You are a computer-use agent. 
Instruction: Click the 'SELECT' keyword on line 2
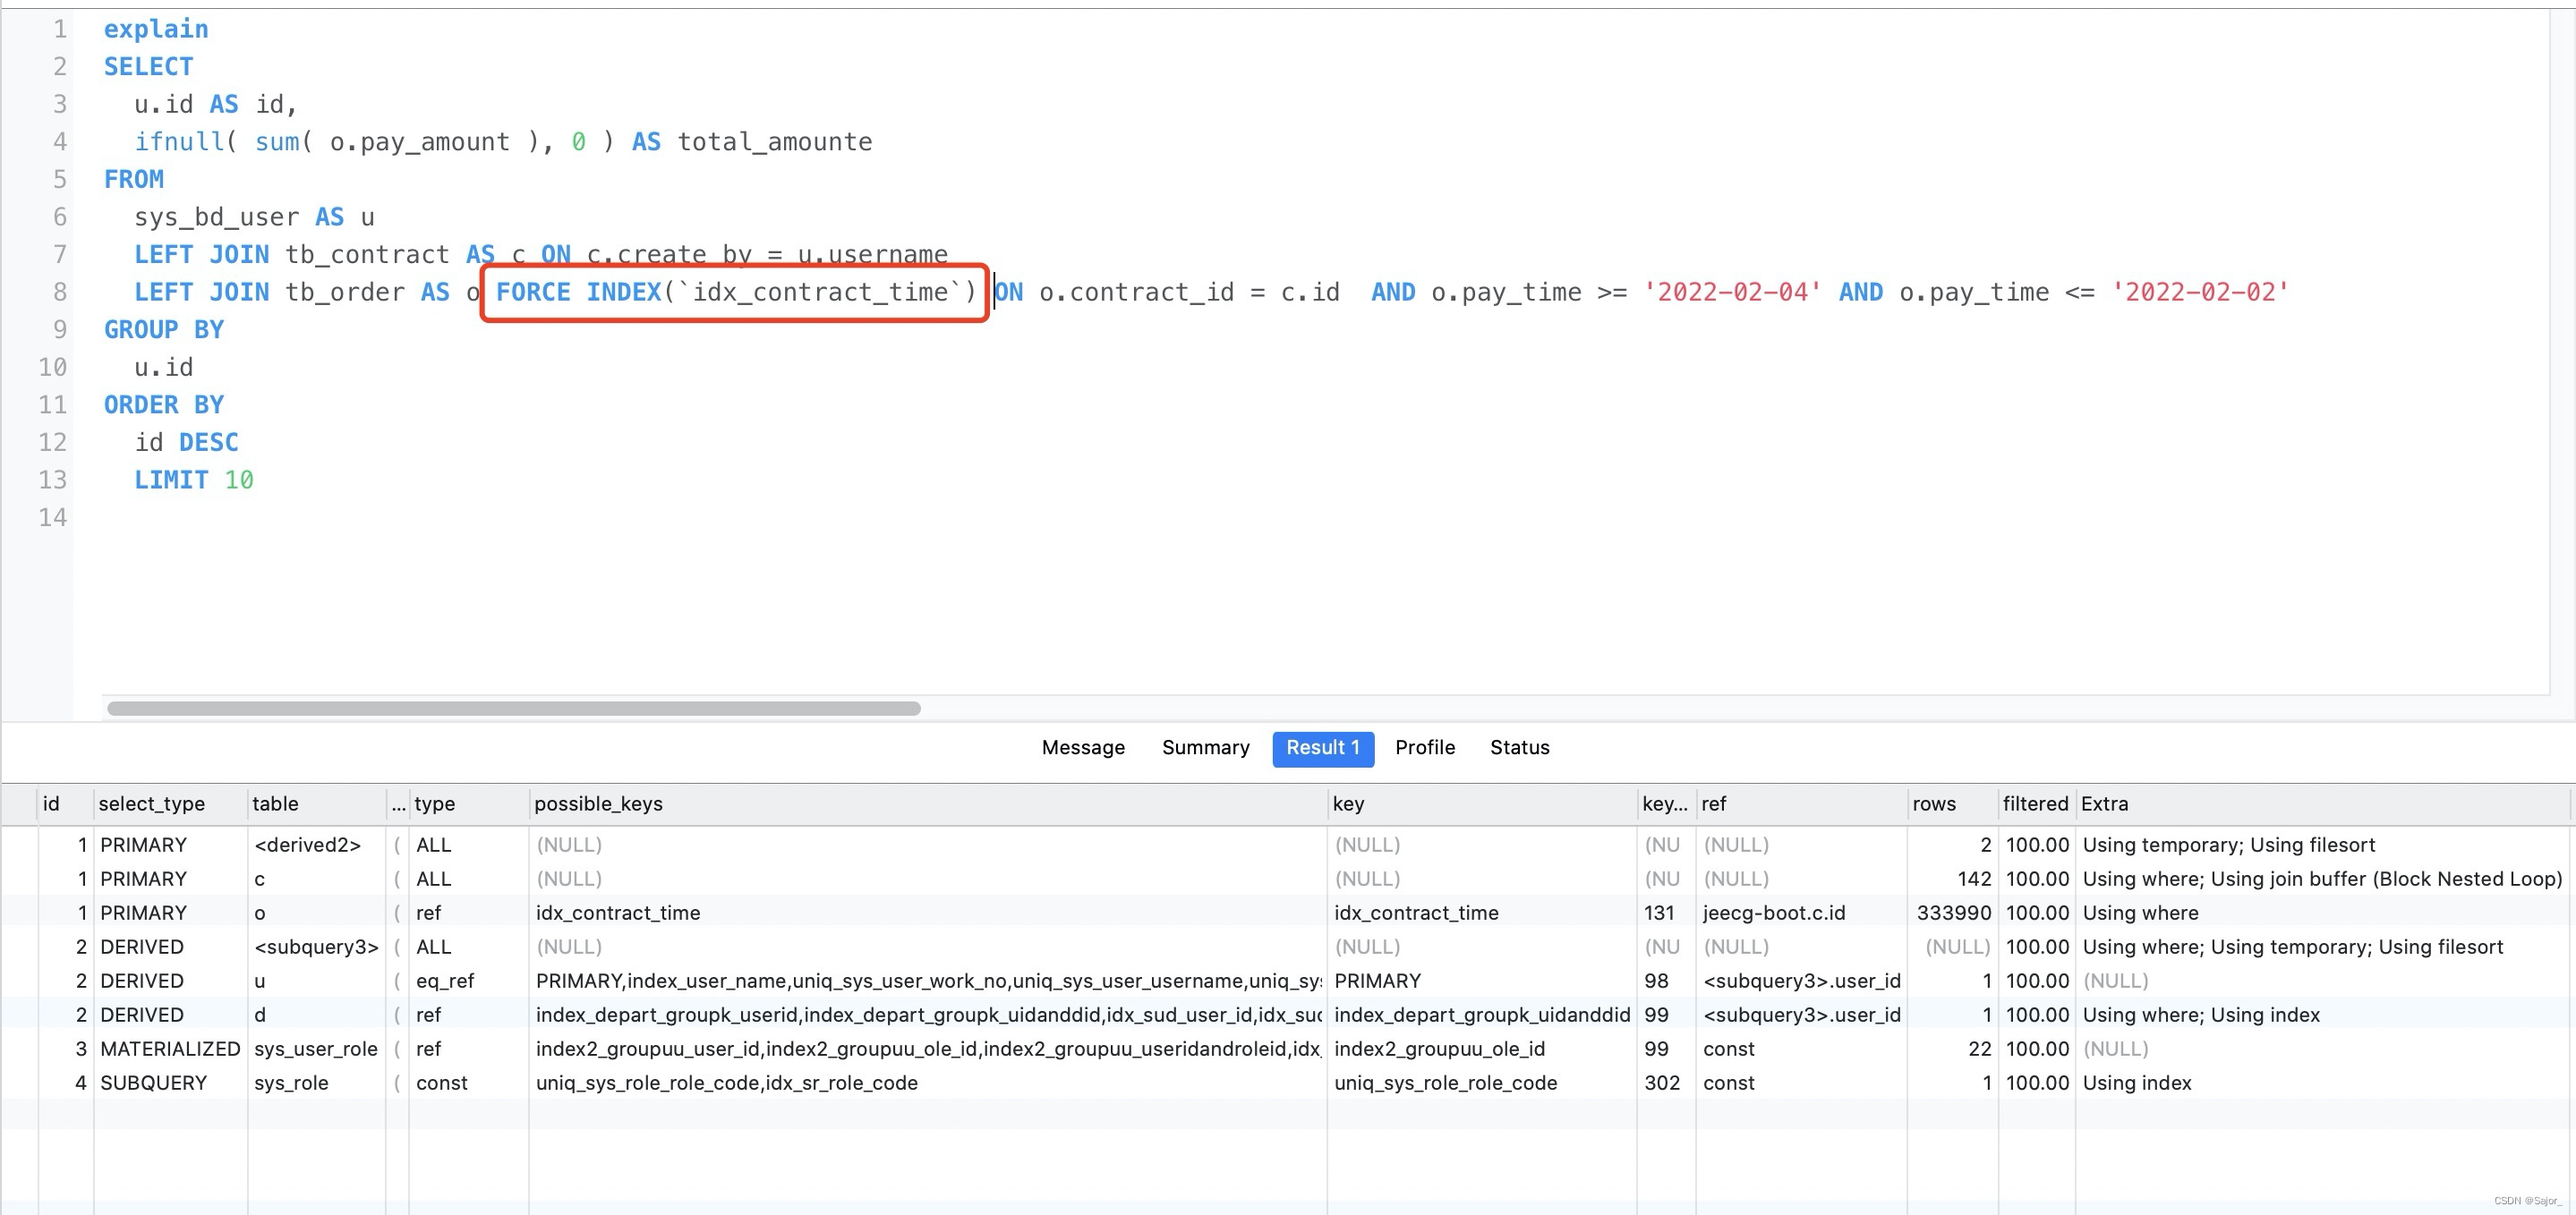[x=148, y=67]
